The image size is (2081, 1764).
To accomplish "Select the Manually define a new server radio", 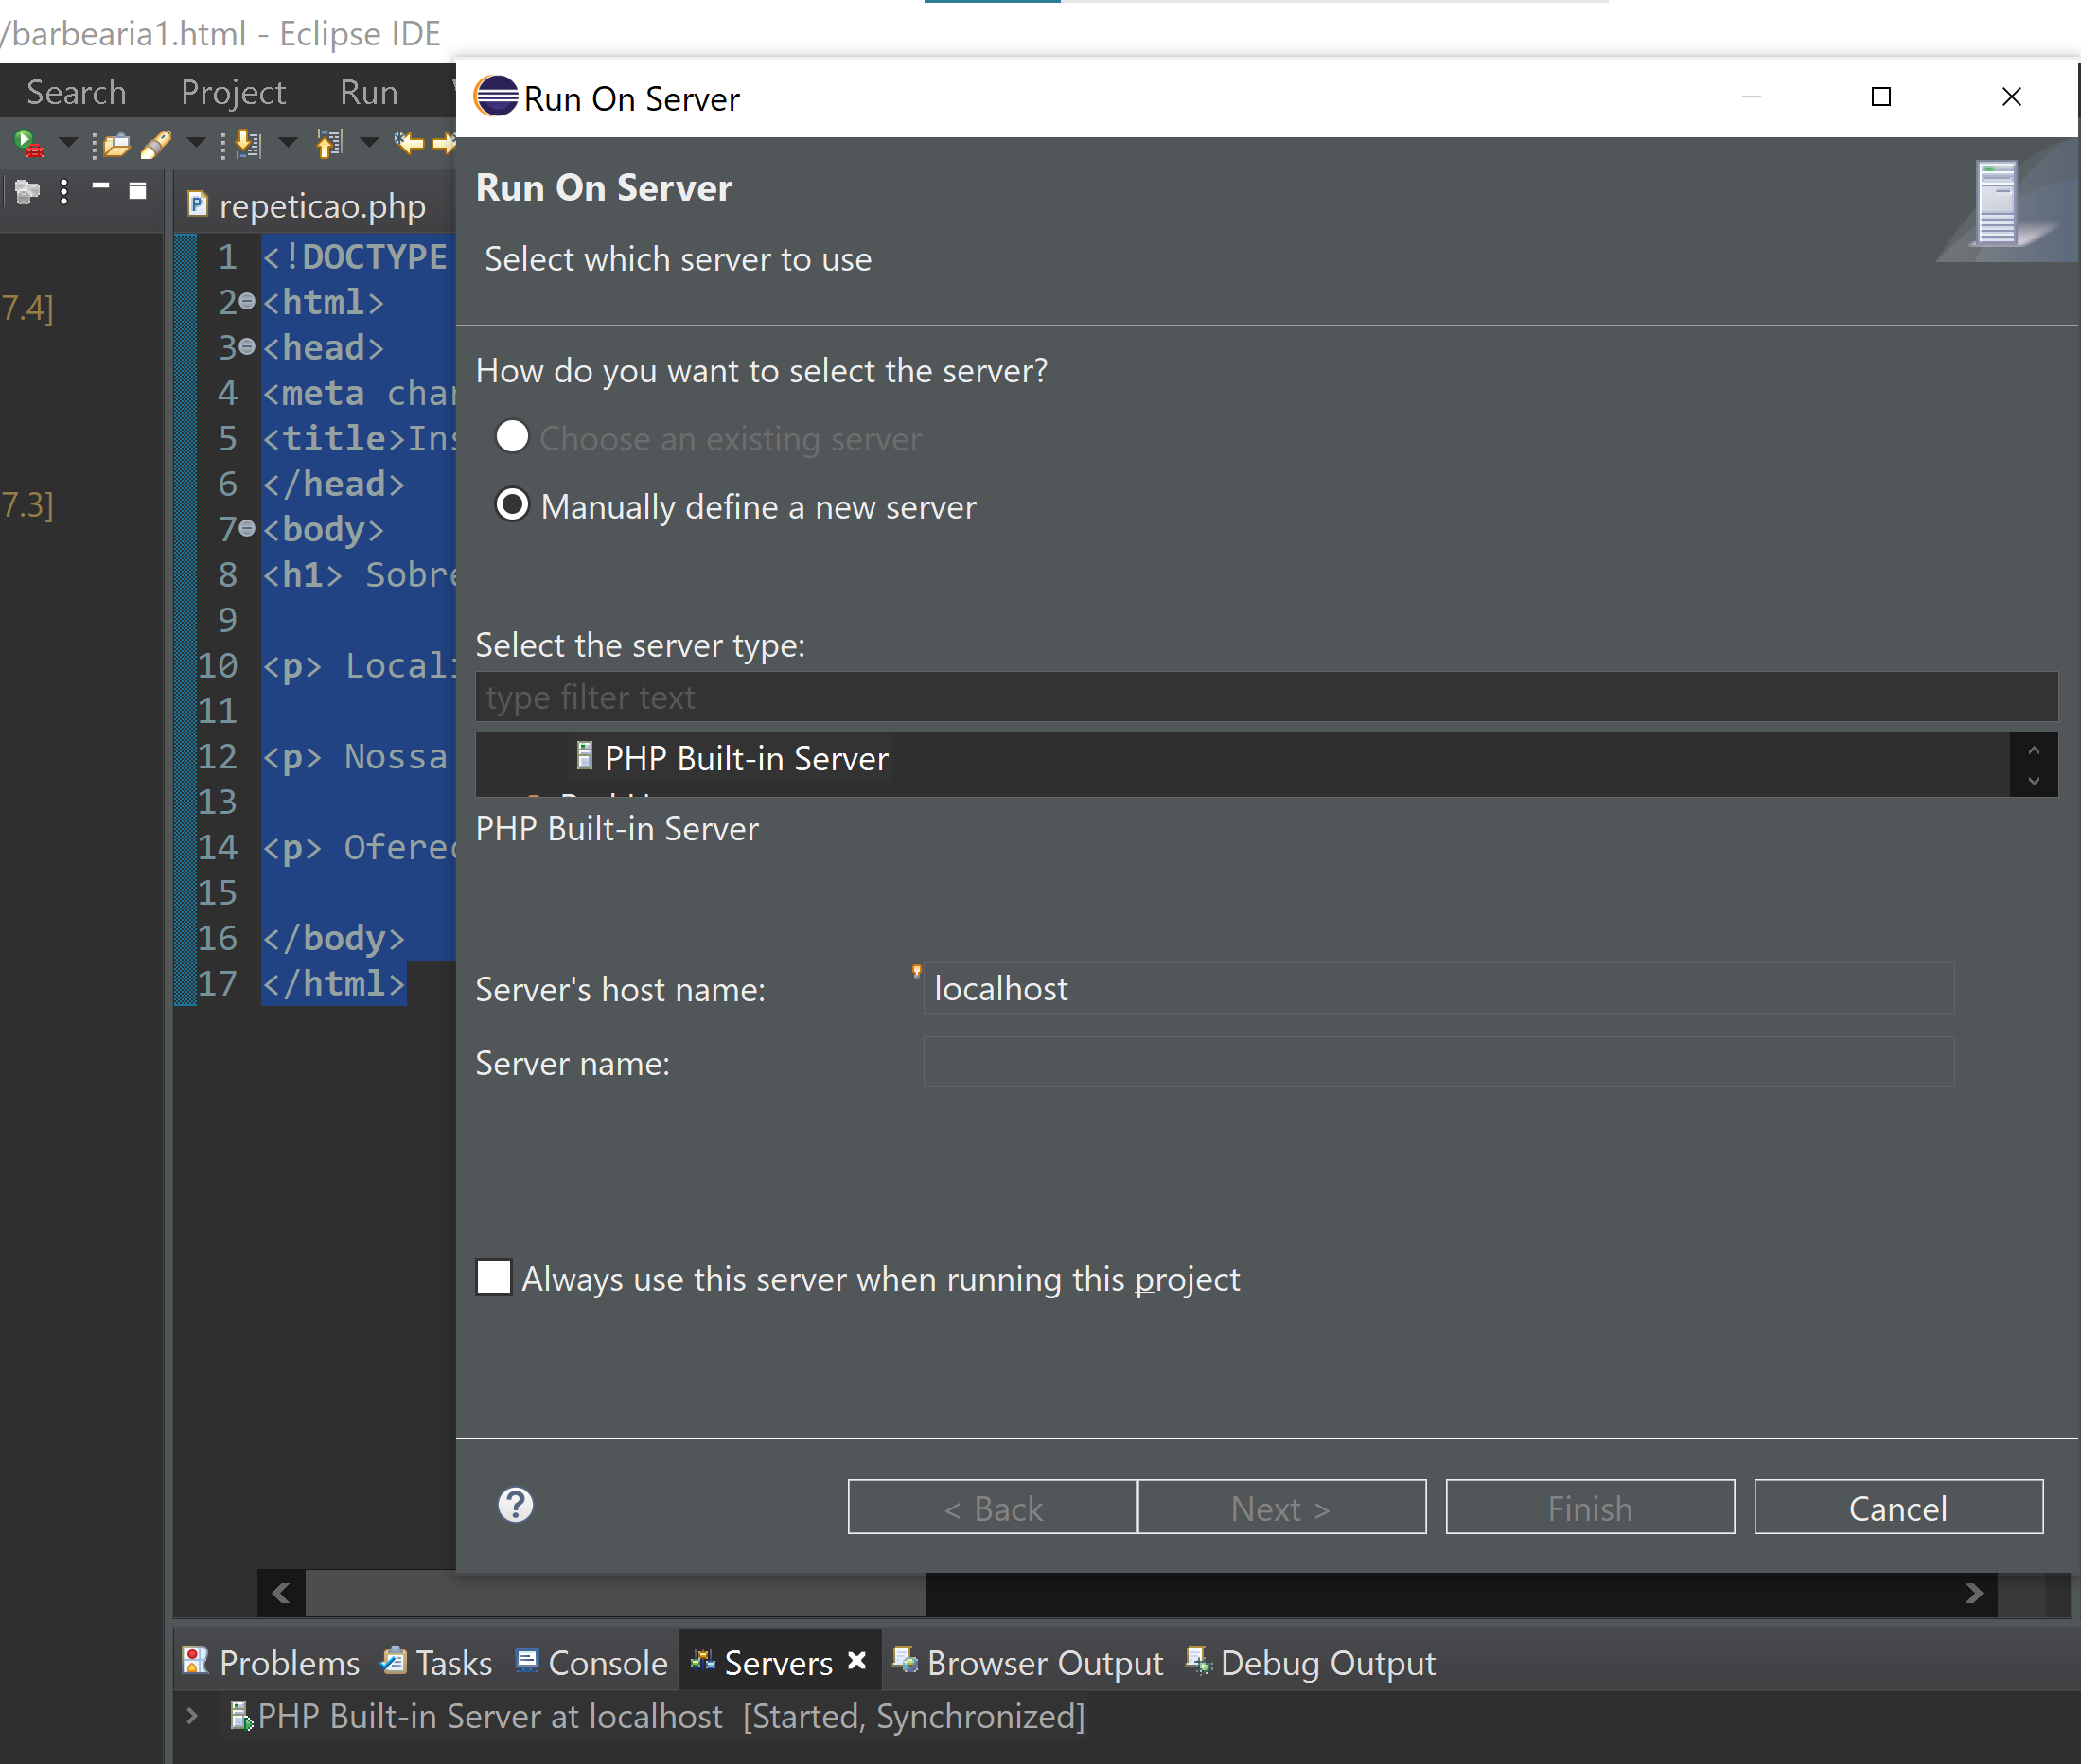I will point(512,505).
